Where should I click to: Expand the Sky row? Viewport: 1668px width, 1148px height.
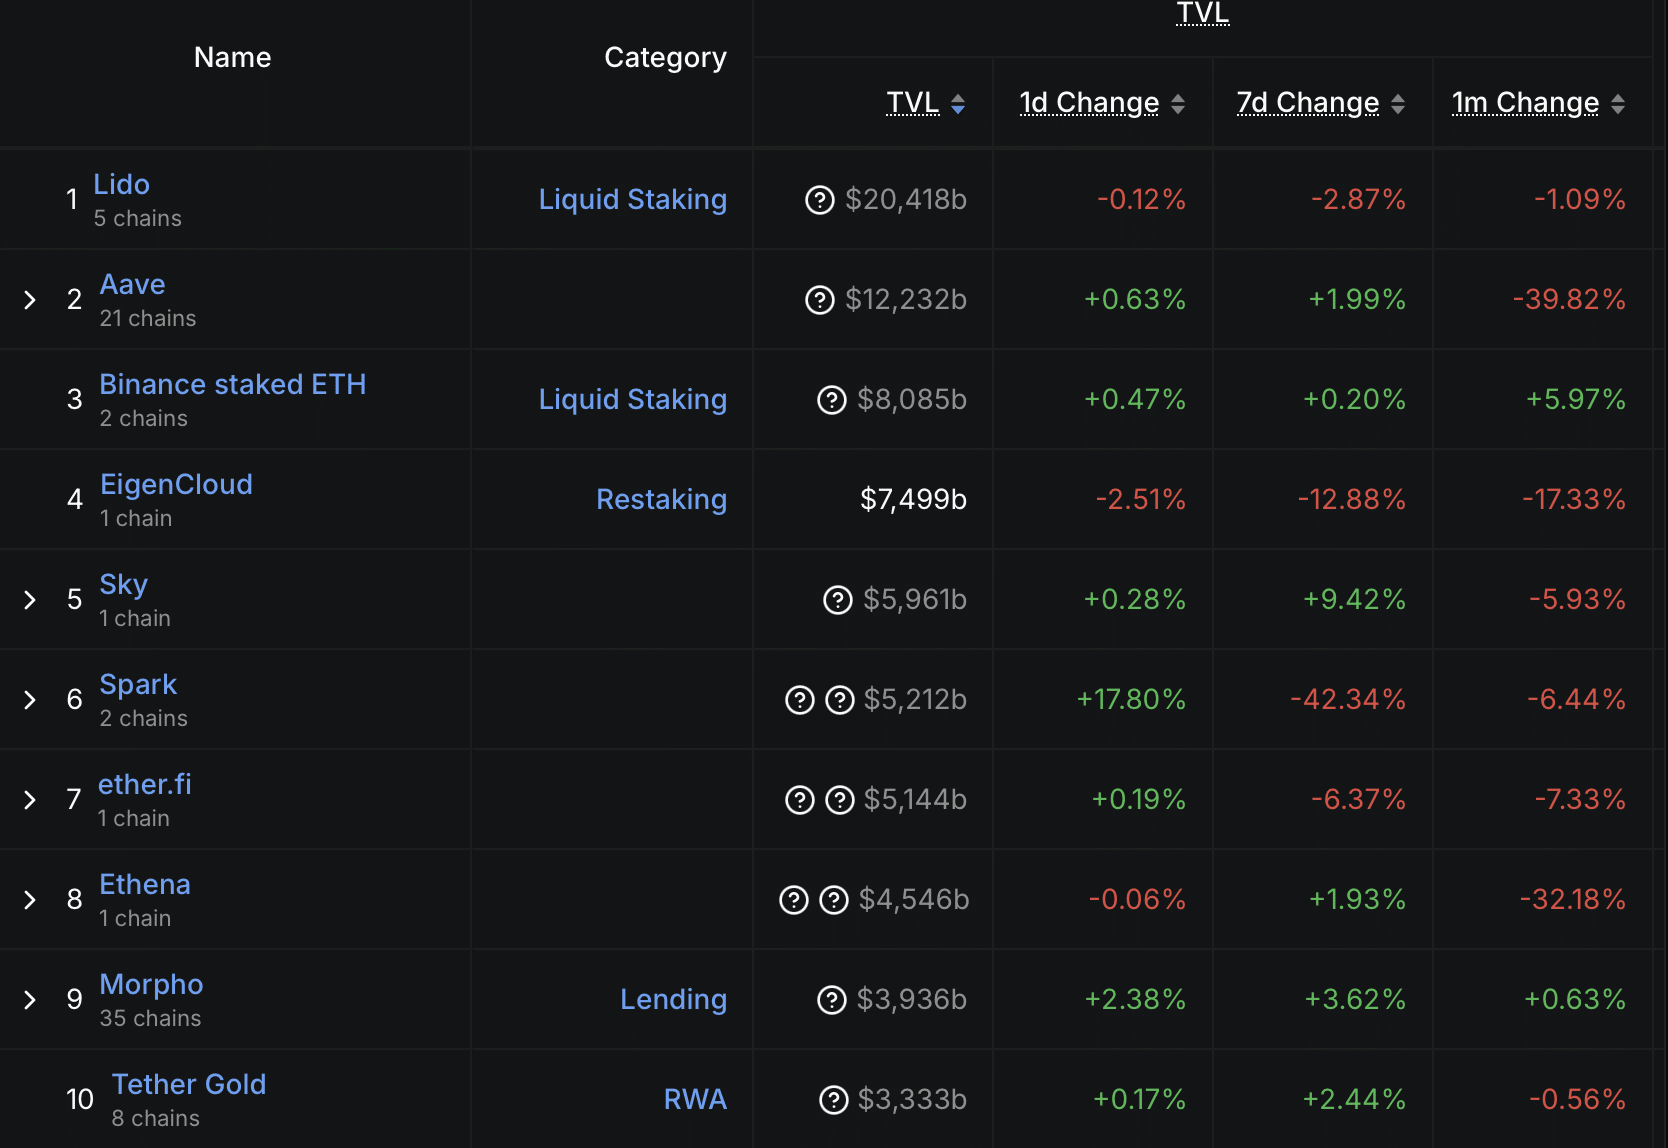tap(30, 600)
